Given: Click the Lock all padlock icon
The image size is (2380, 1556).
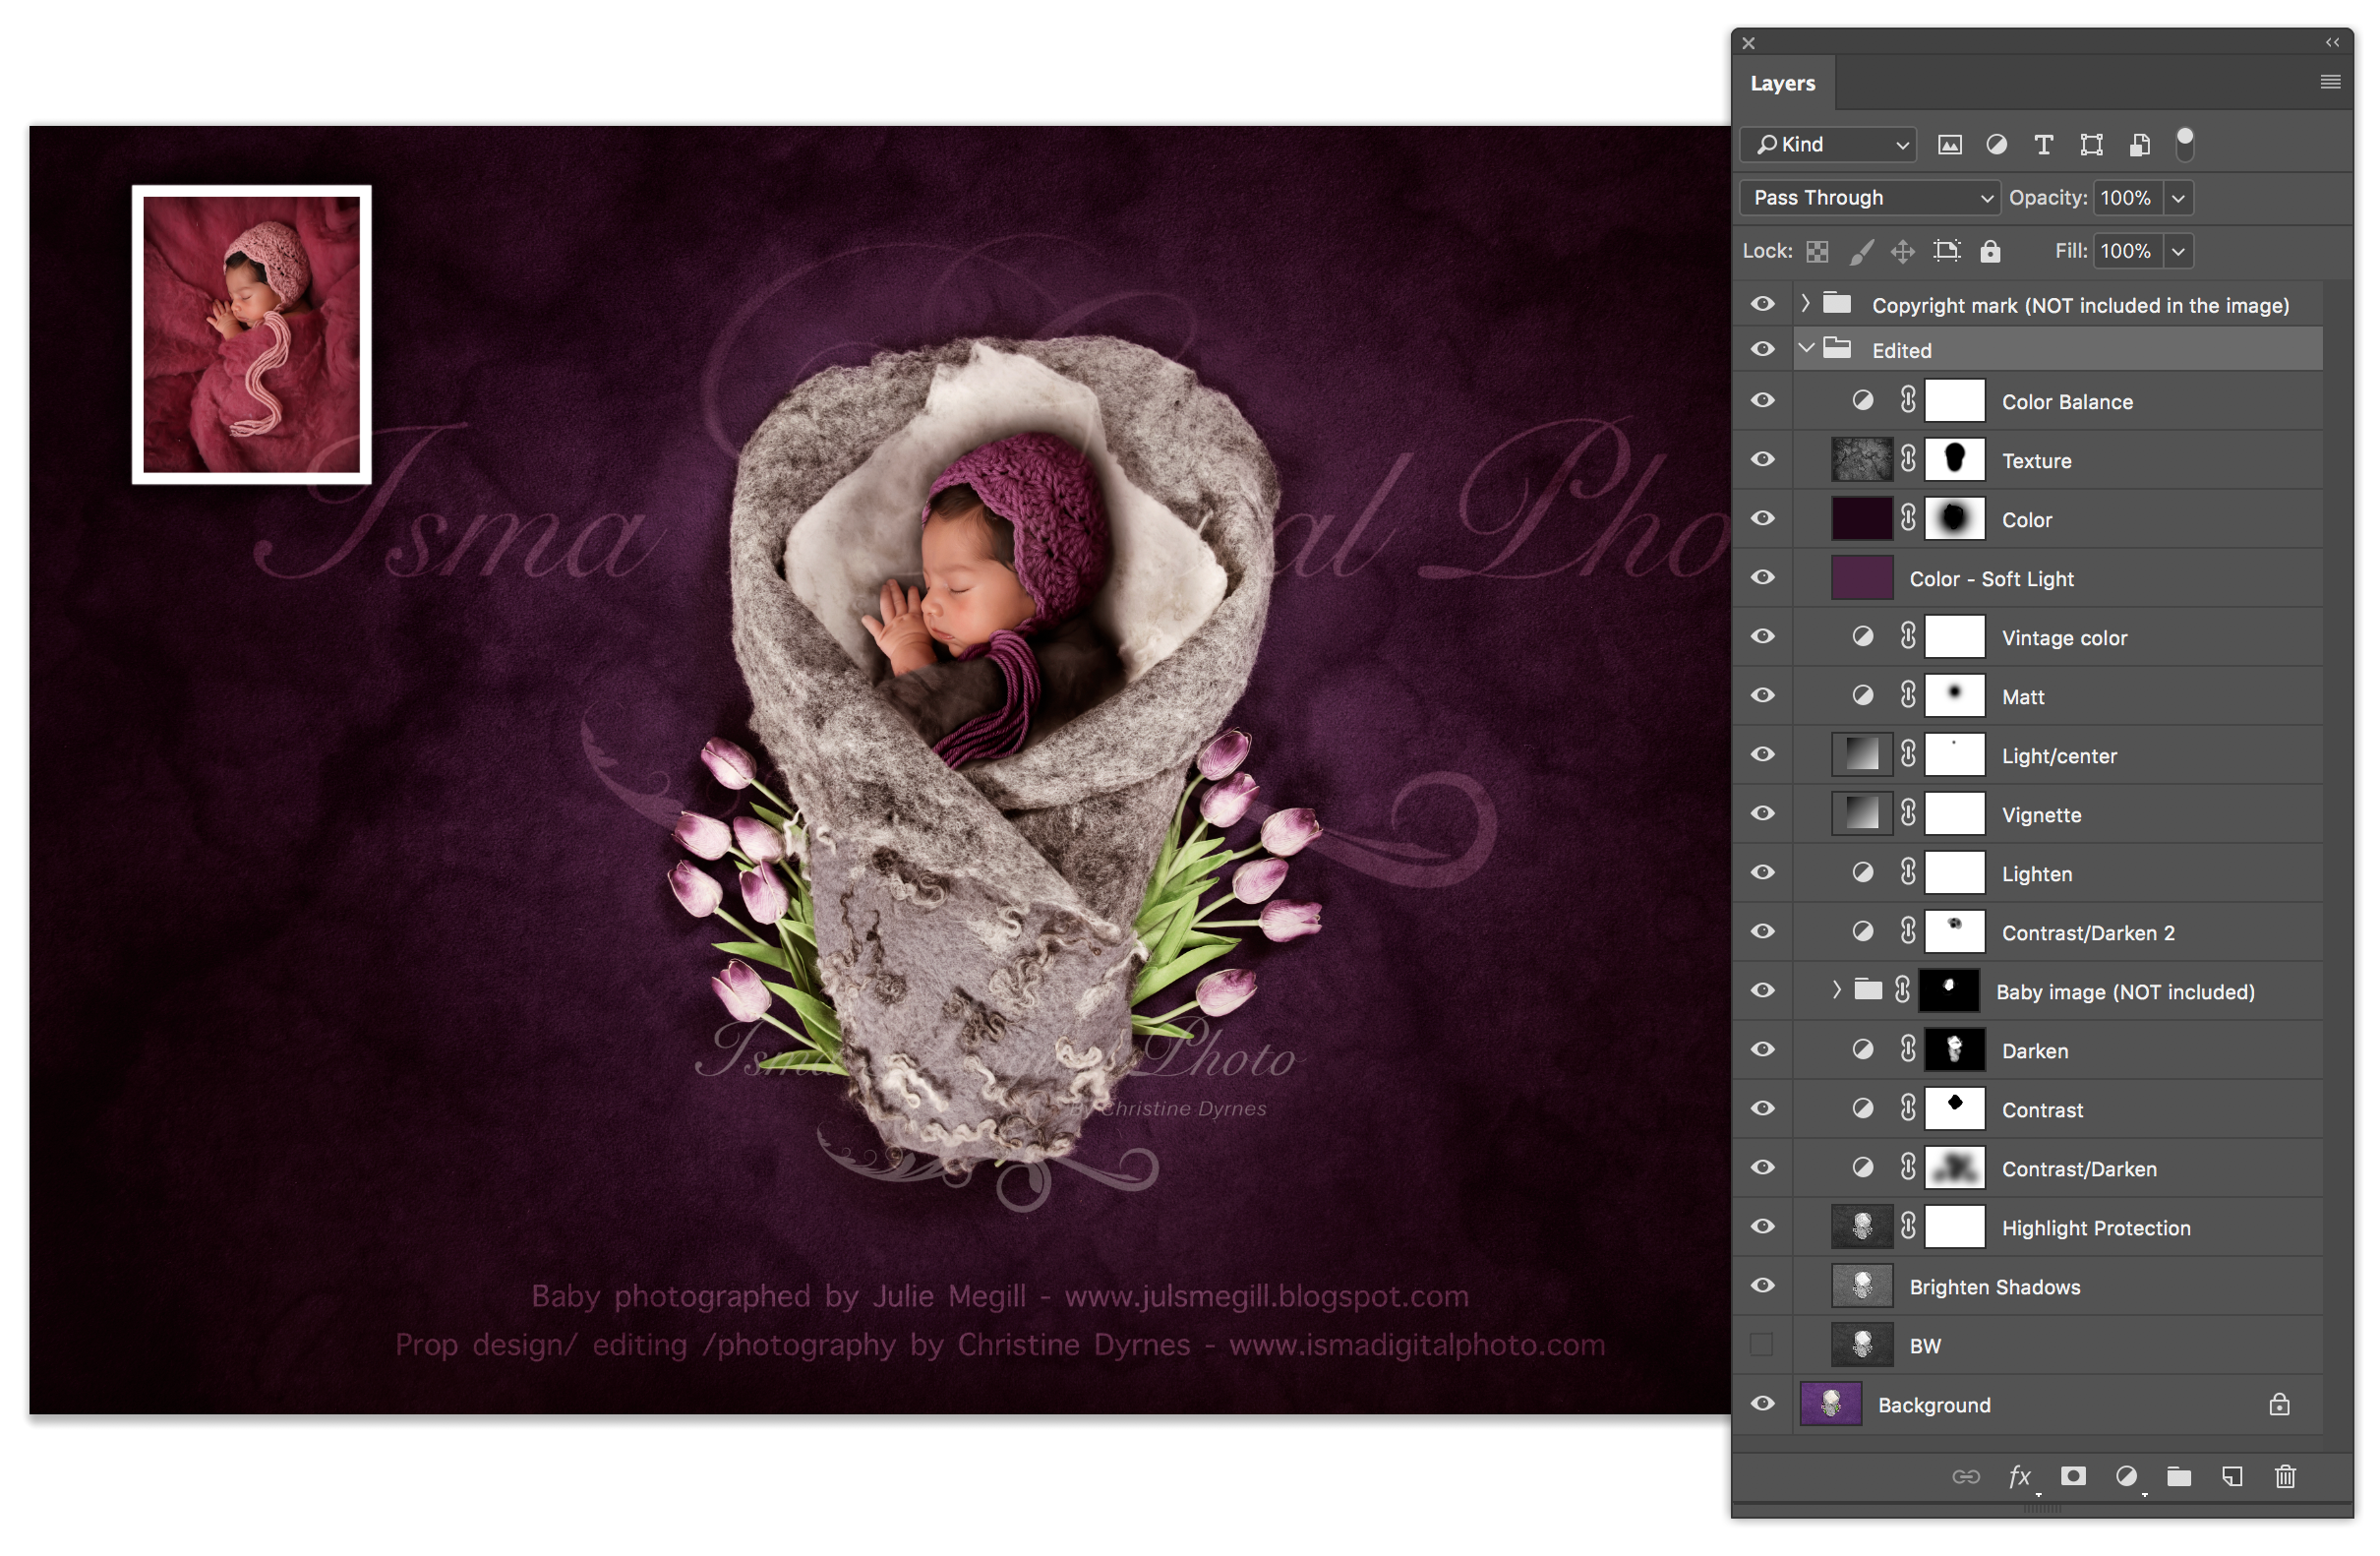Looking at the screenshot, I should point(1991,251).
